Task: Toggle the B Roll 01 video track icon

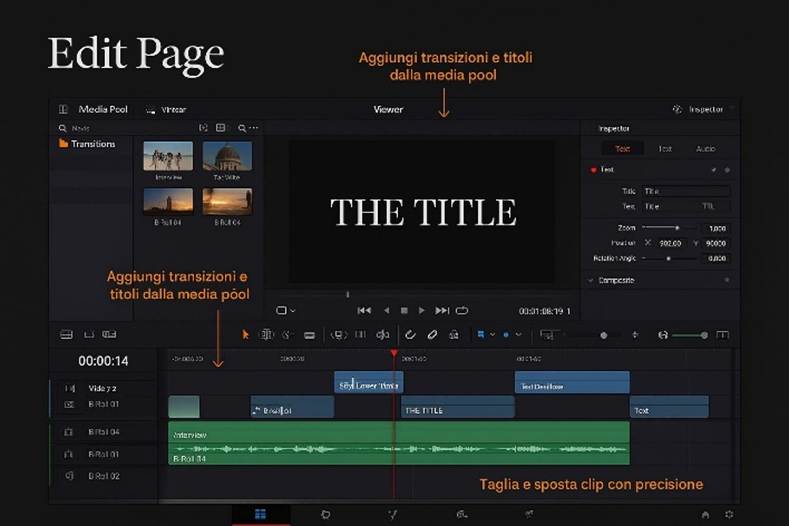Action: coord(69,405)
